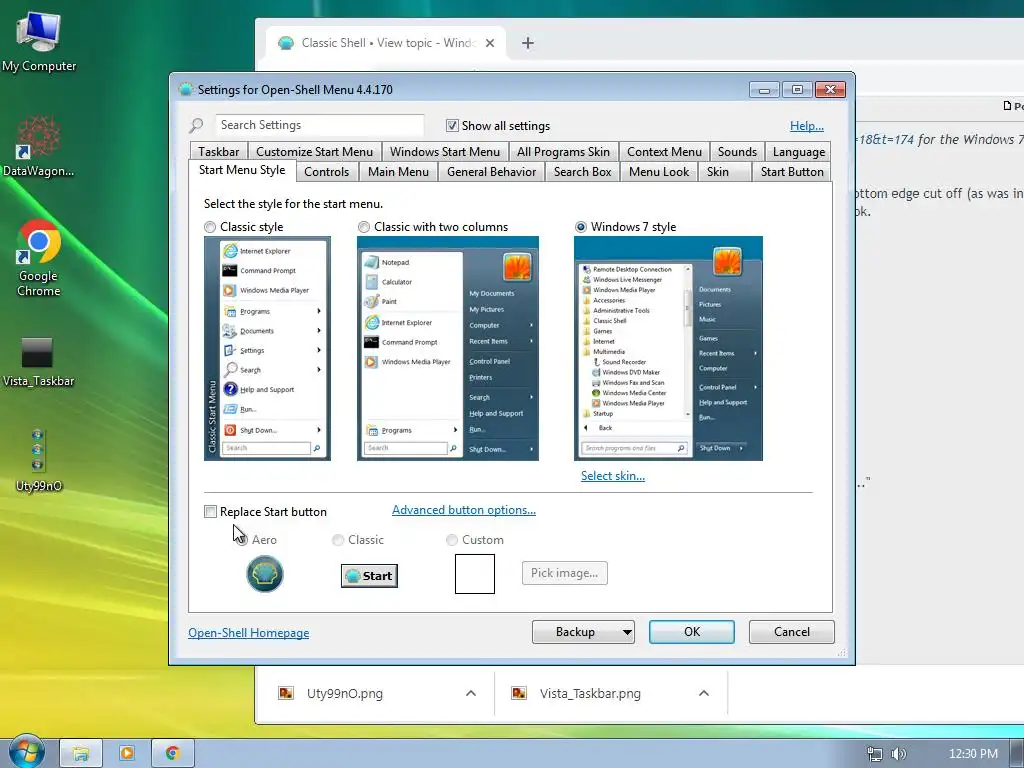Open Windows Explorer from the taskbar
This screenshot has height=768, width=1024.
81,753
